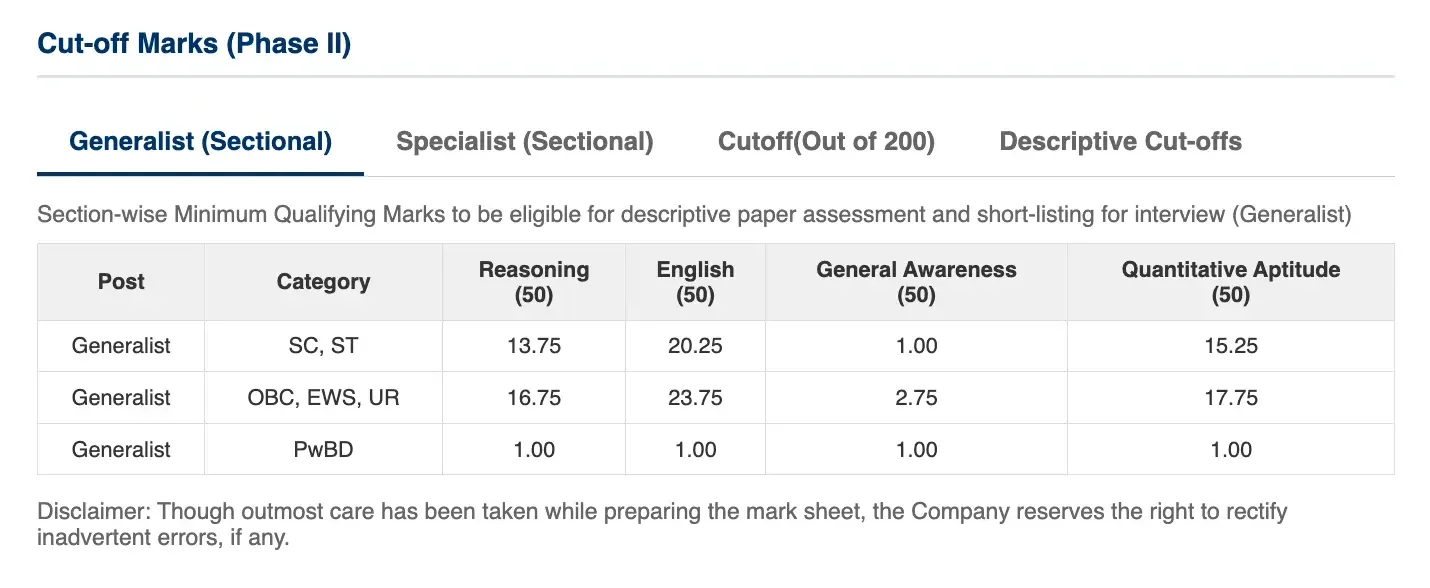
Task: Click the Generalist (Sectional) tab
Action: tap(200, 142)
